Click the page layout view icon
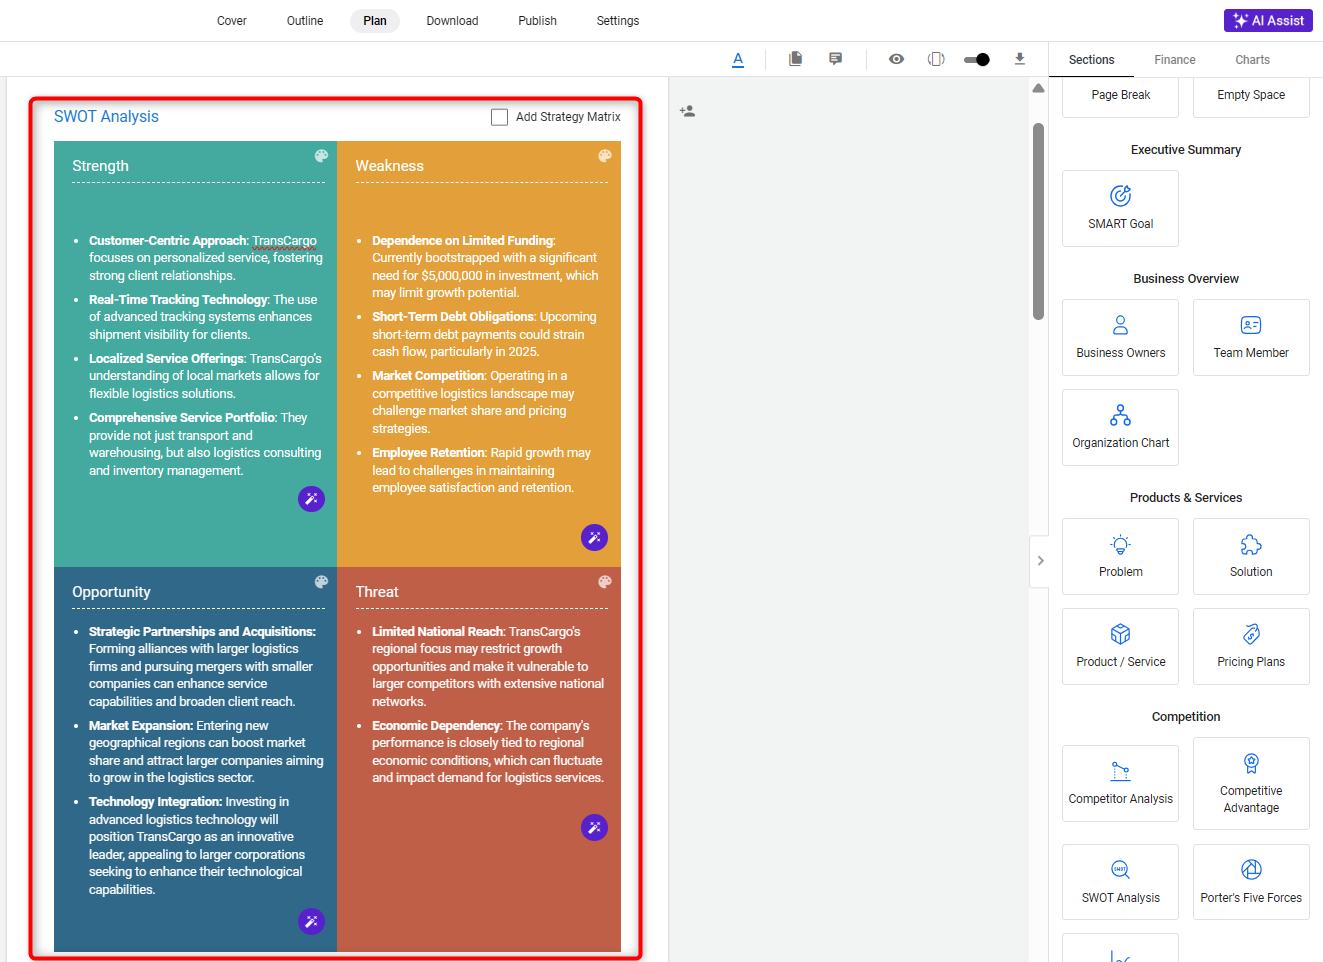The image size is (1323, 962). click(x=936, y=59)
